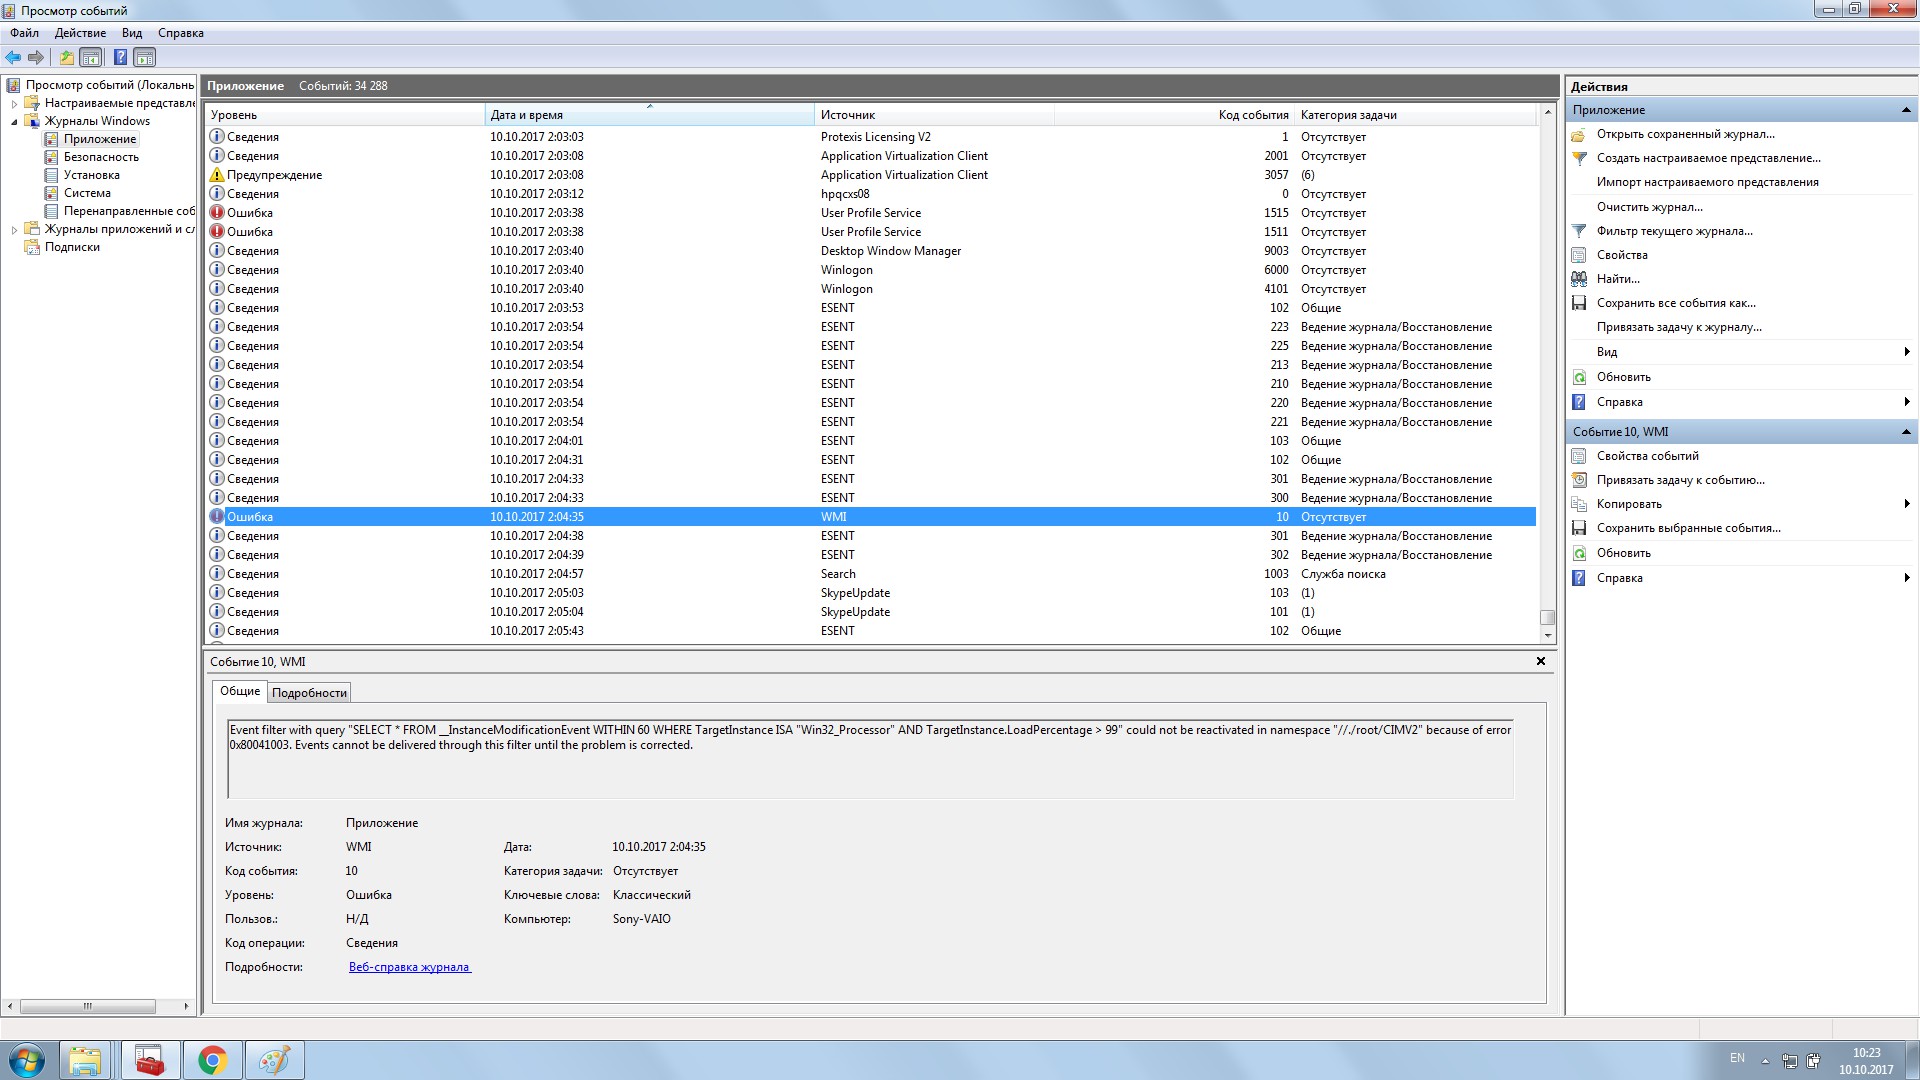Expand Настраиваемые представления tree node
Viewport: 1920px width, 1080px height.
point(14,103)
